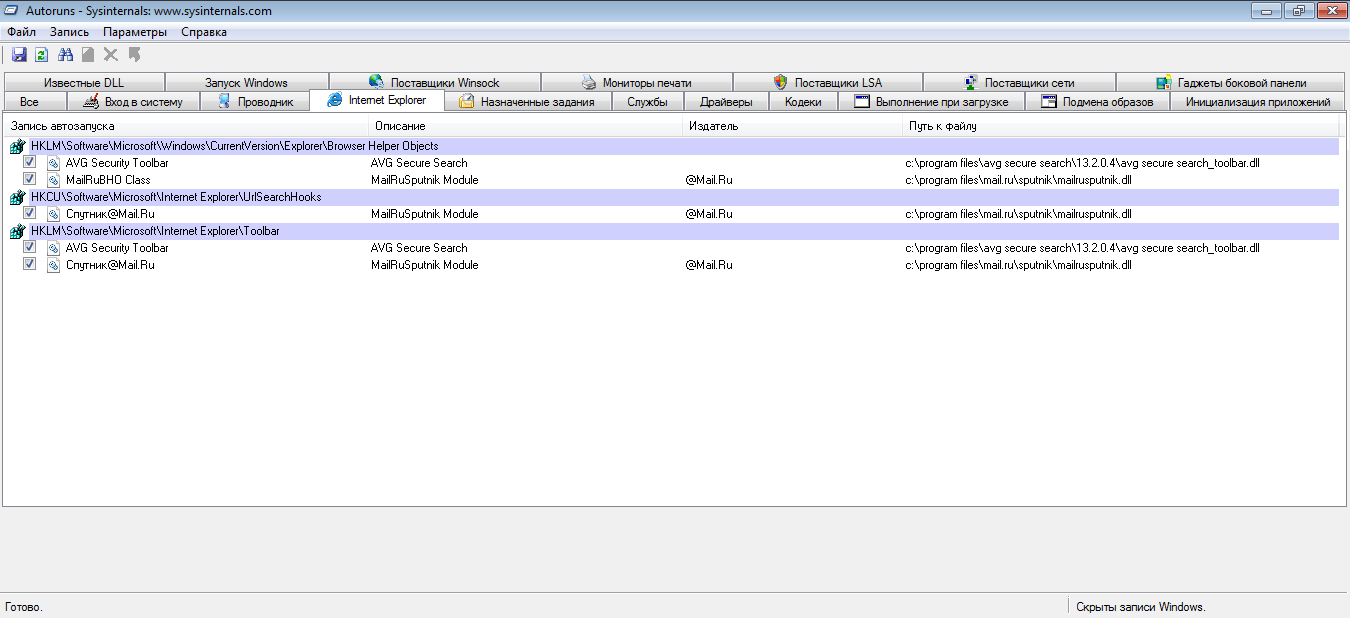This screenshot has width=1350, height=618.
Task: Select the Проводник tab
Action: coord(255,102)
